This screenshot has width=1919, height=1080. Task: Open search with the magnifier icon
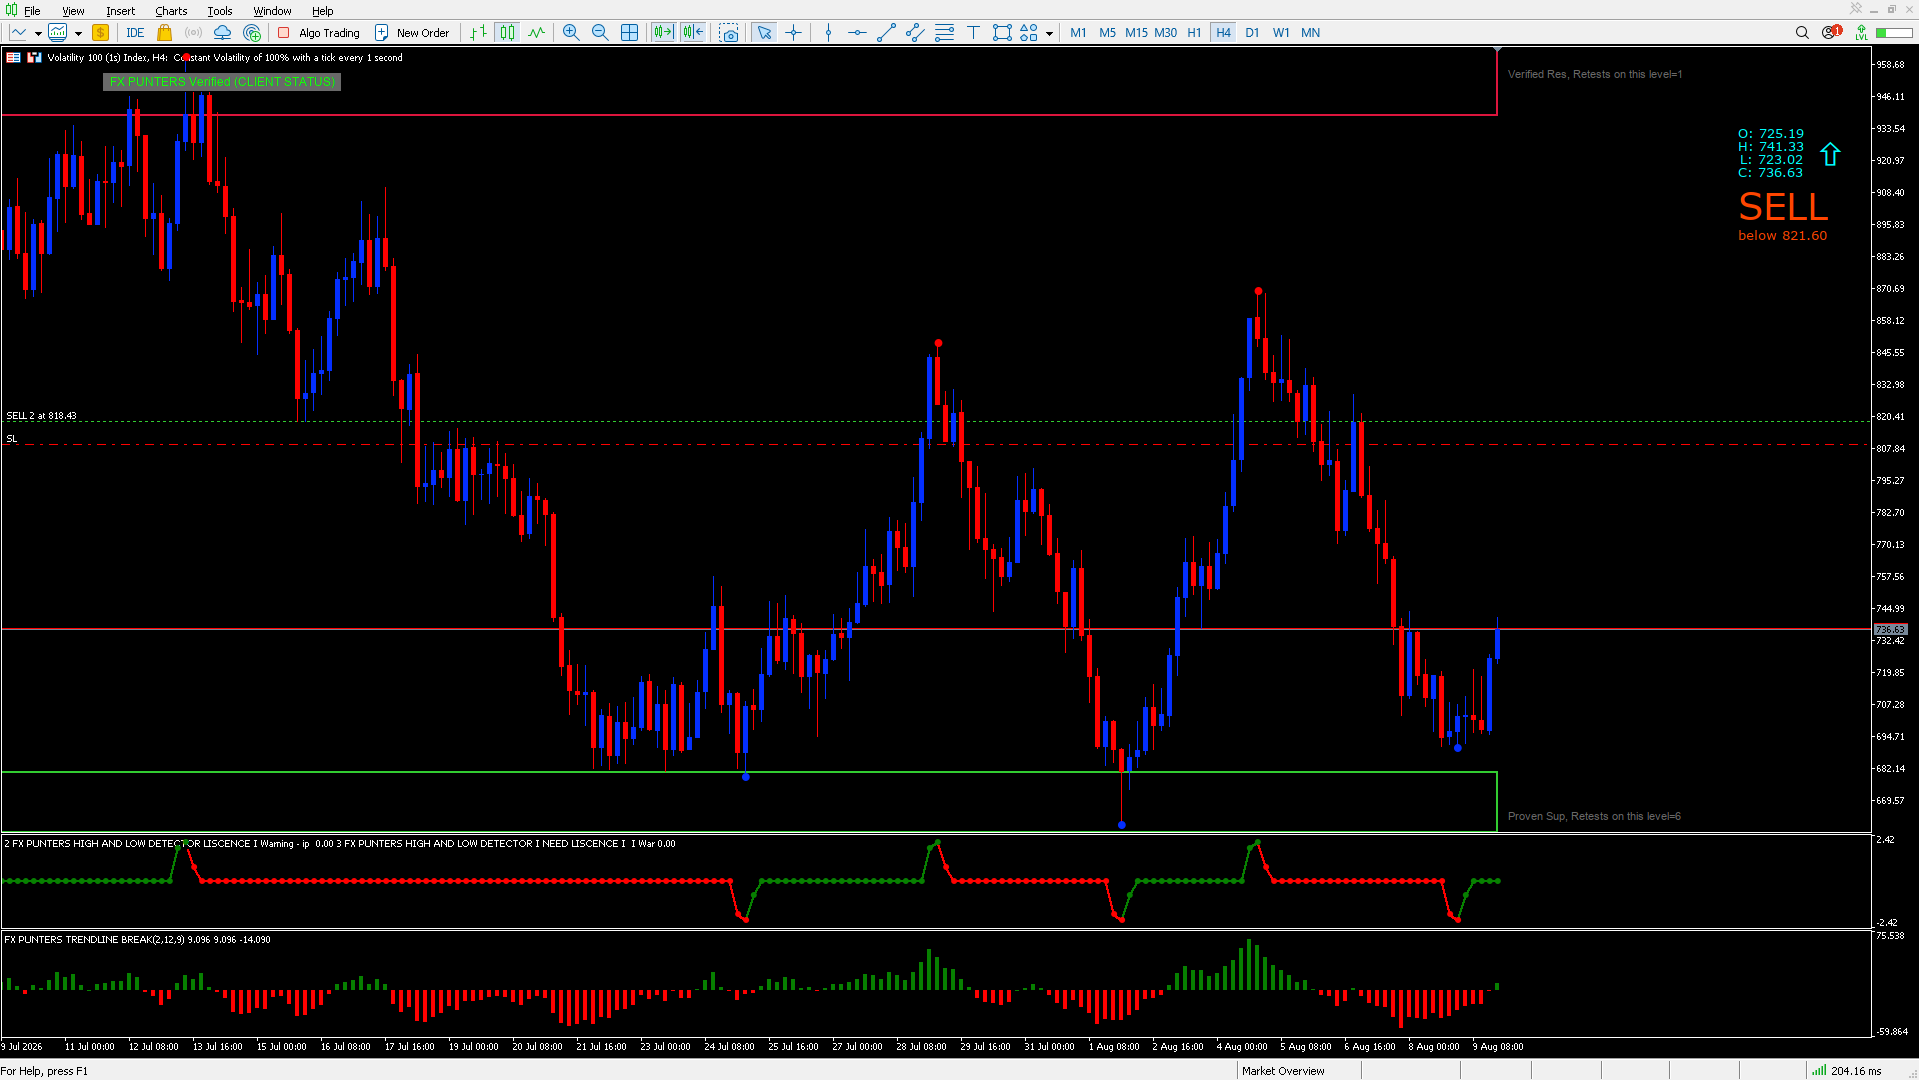[1802, 33]
